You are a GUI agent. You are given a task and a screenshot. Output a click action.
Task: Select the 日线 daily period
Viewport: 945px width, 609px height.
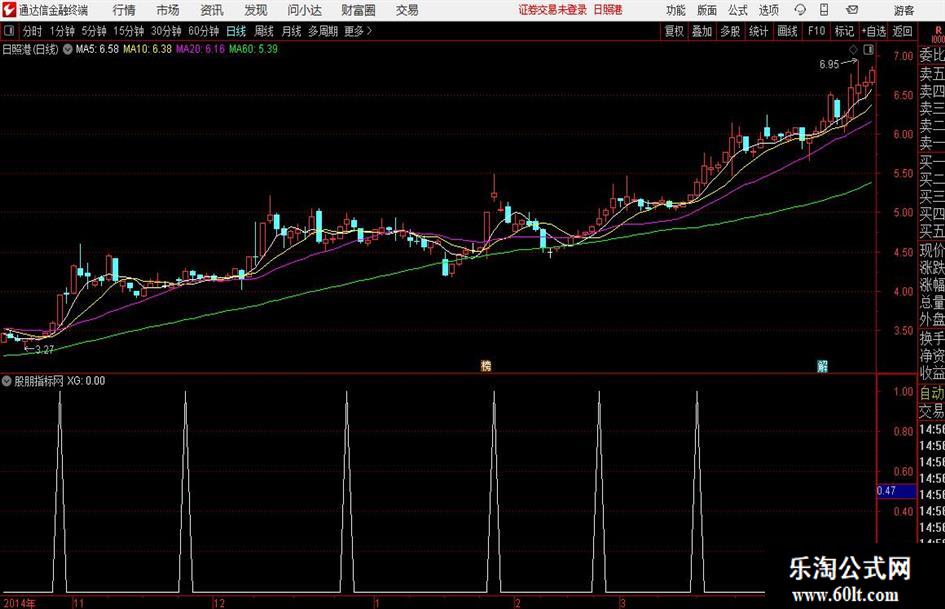pyautogui.click(x=236, y=31)
